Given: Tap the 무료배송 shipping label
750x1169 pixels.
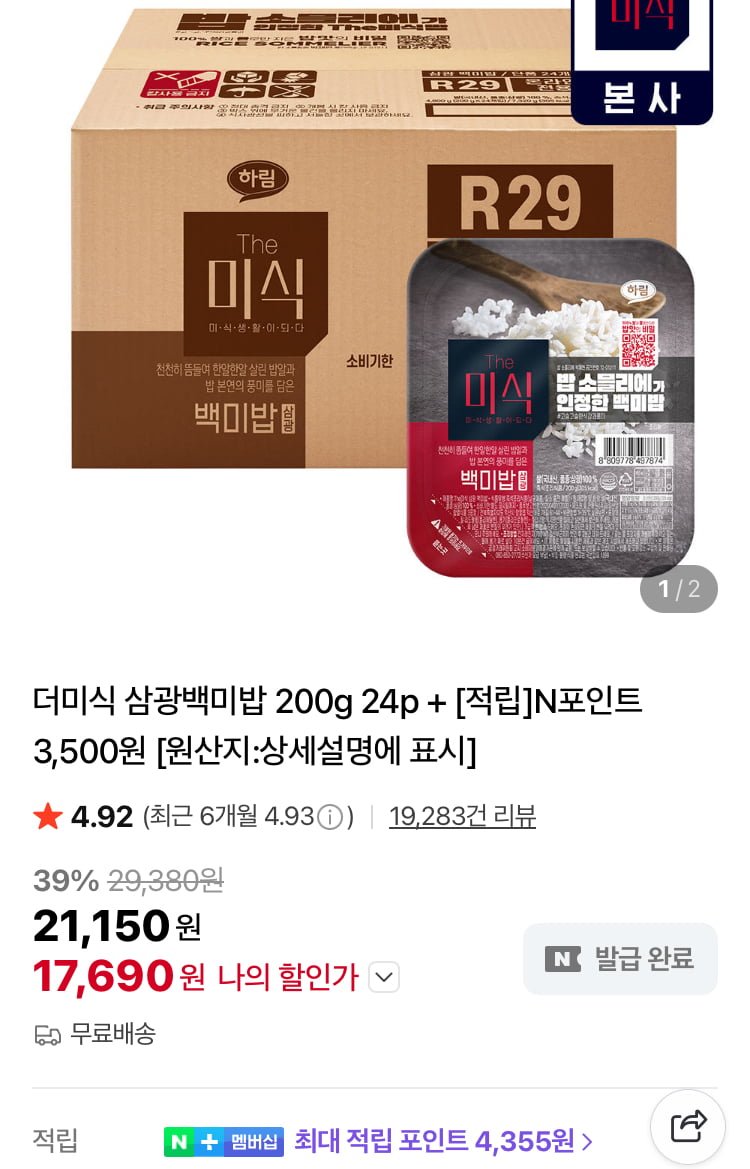Looking at the screenshot, I should (113, 1034).
